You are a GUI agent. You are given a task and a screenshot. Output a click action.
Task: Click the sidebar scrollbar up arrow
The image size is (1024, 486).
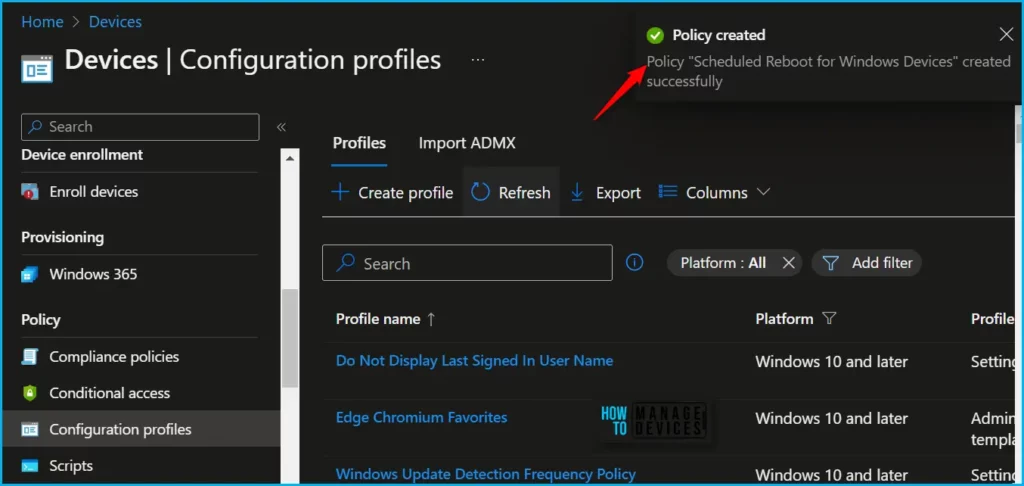pyautogui.click(x=290, y=158)
